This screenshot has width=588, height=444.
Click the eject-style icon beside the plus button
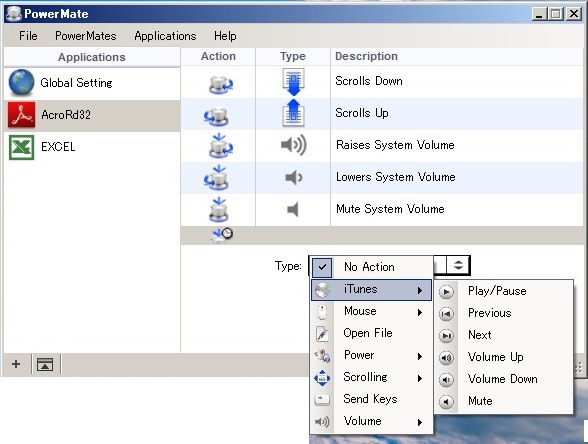tap(45, 364)
